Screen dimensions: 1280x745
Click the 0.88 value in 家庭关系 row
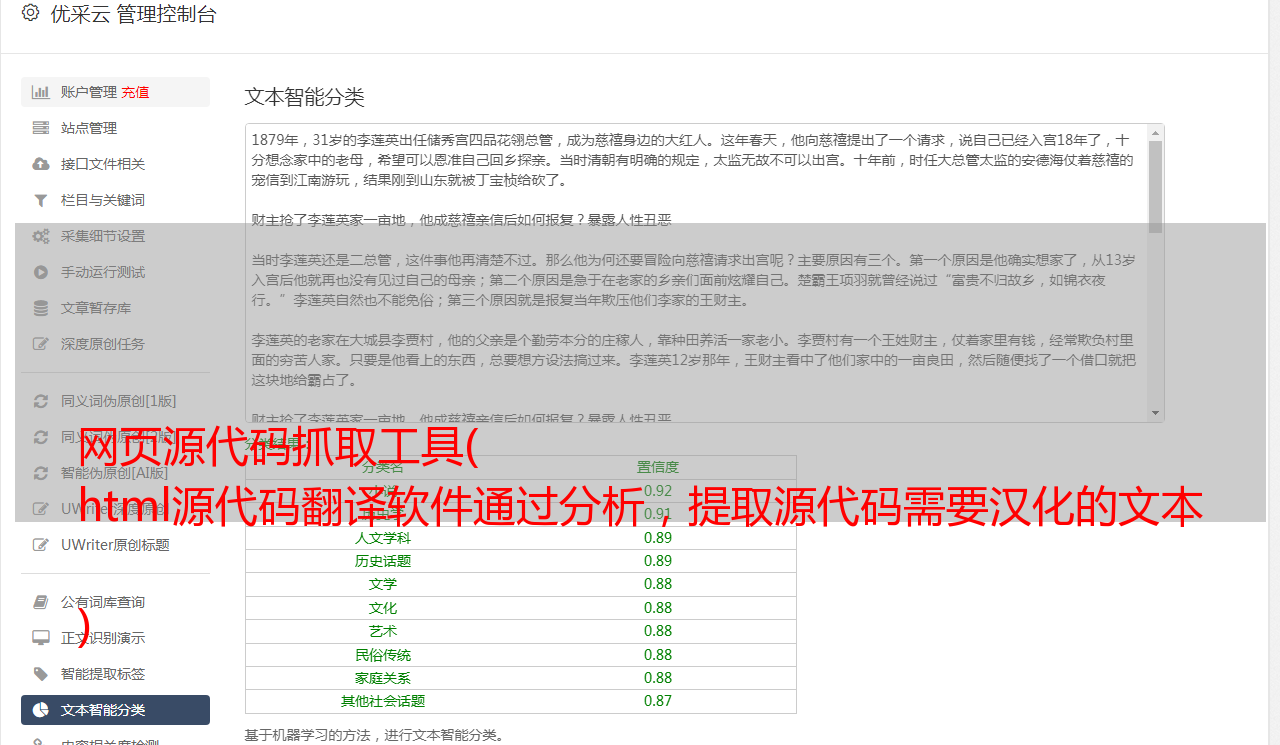(x=658, y=678)
